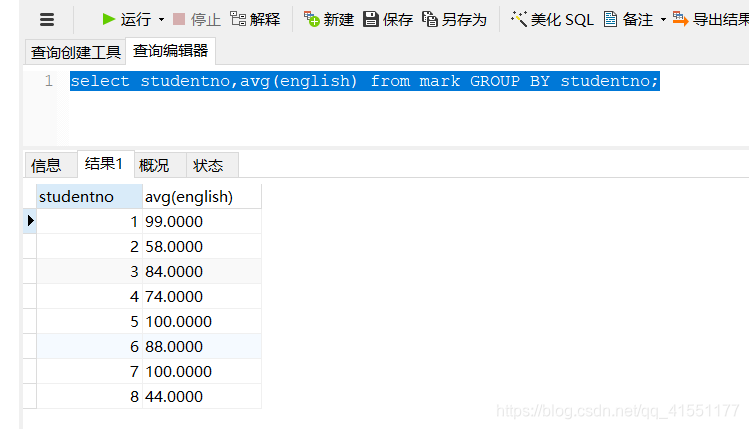Open the hamburger menu icon
The height and width of the screenshot is (429, 749).
point(47,20)
